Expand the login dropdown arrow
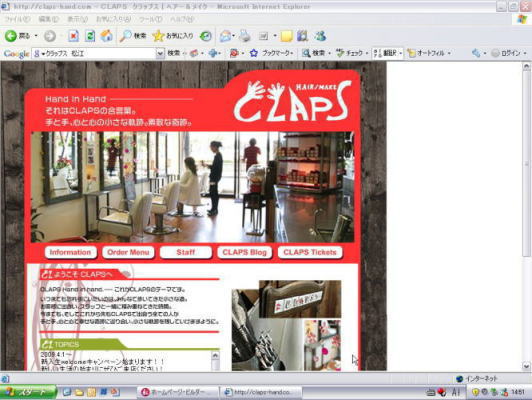The height and width of the screenshot is (400, 532). pyautogui.click(x=525, y=53)
